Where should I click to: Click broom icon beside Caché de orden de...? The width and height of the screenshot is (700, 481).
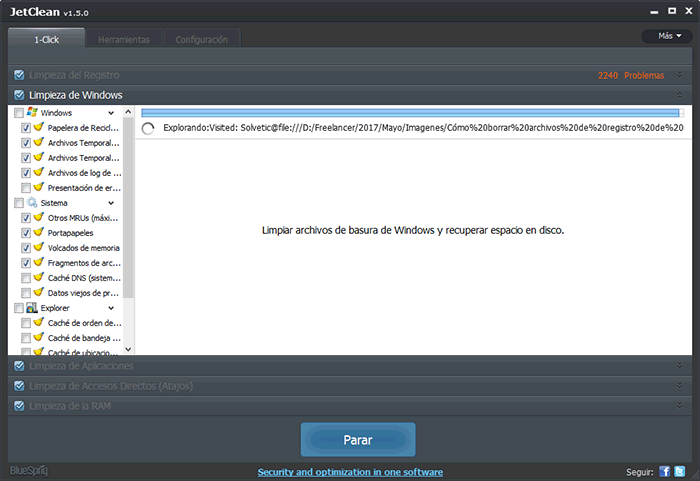(x=39, y=322)
